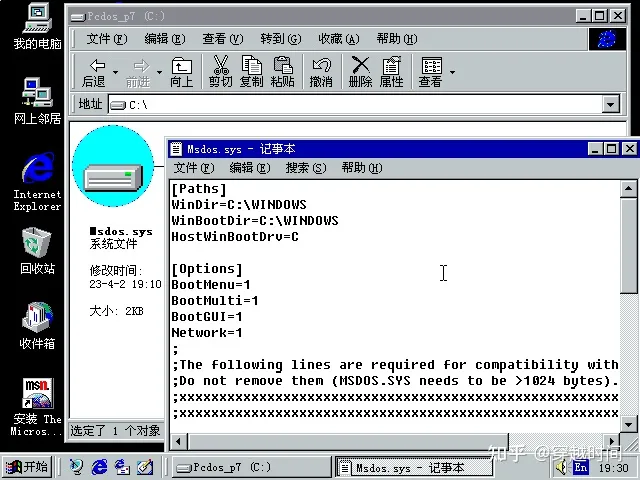Open Explorer 编辑(E) menu
The image size is (640, 480).
165,39
